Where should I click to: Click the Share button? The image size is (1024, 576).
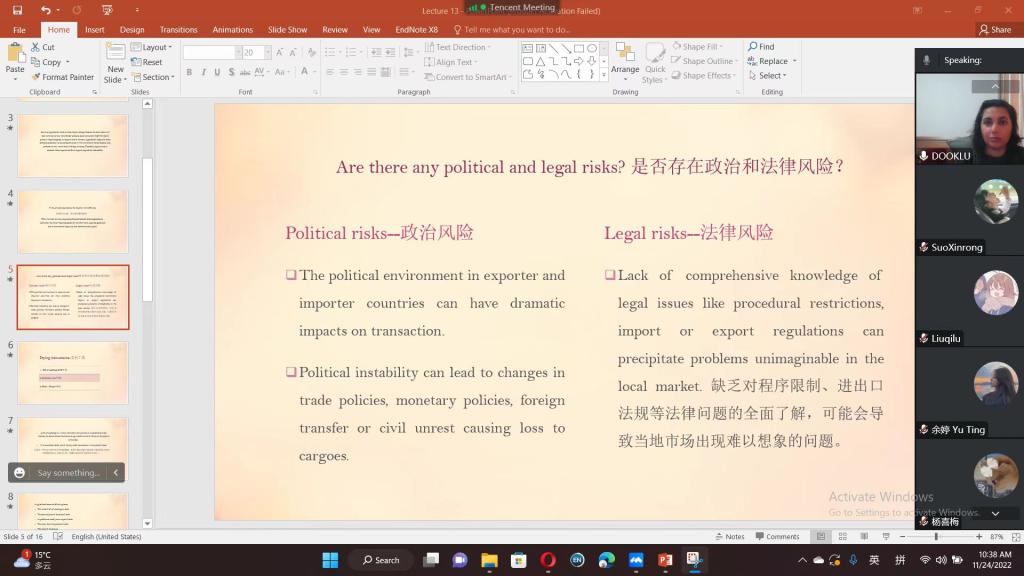pos(995,30)
